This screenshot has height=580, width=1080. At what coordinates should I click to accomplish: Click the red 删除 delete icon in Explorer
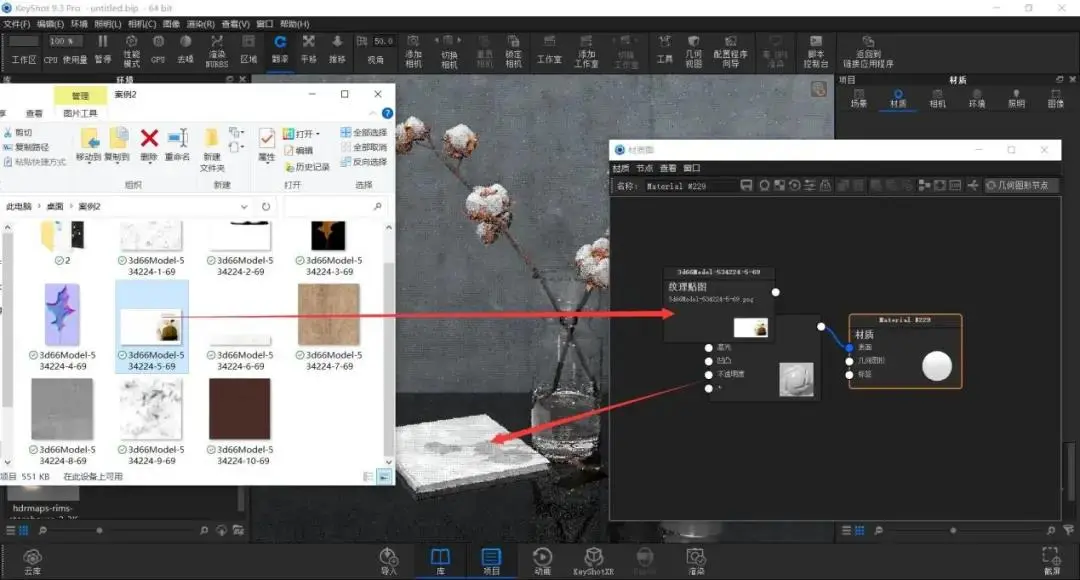tap(149, 145)
